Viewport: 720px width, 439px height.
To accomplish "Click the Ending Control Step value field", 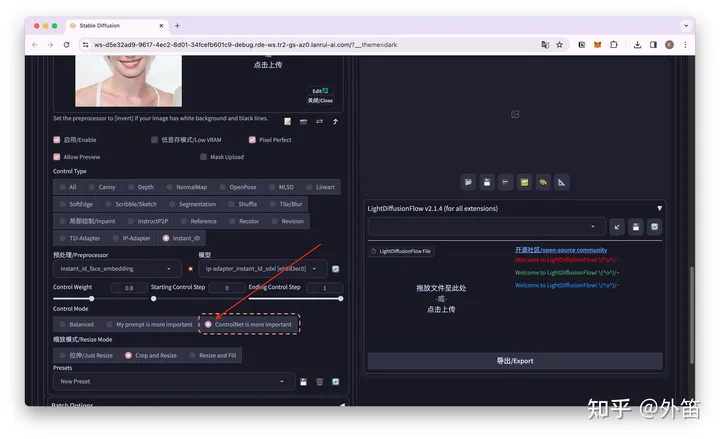I will (325, 288).
